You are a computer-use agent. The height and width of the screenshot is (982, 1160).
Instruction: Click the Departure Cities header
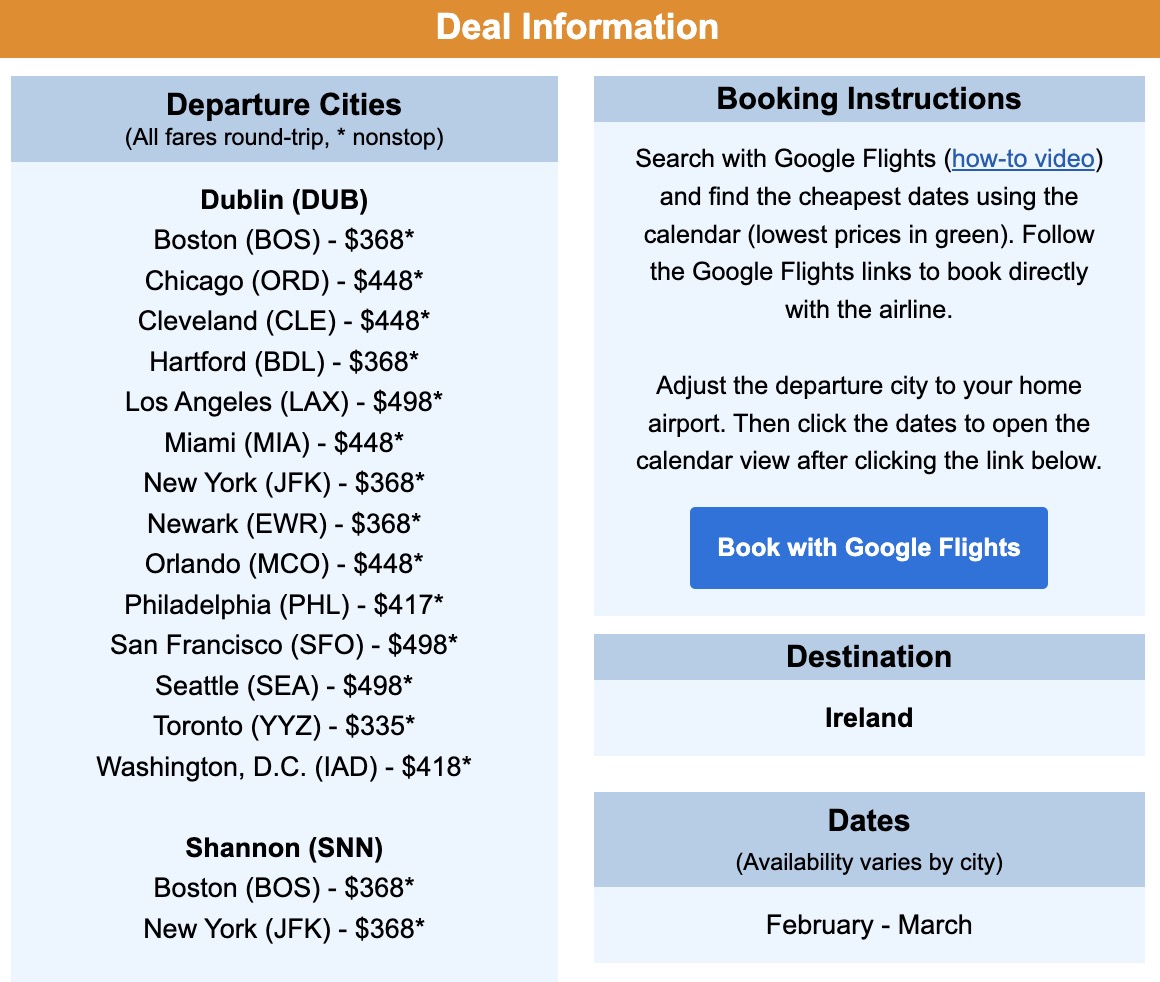(x=283, y=104)
